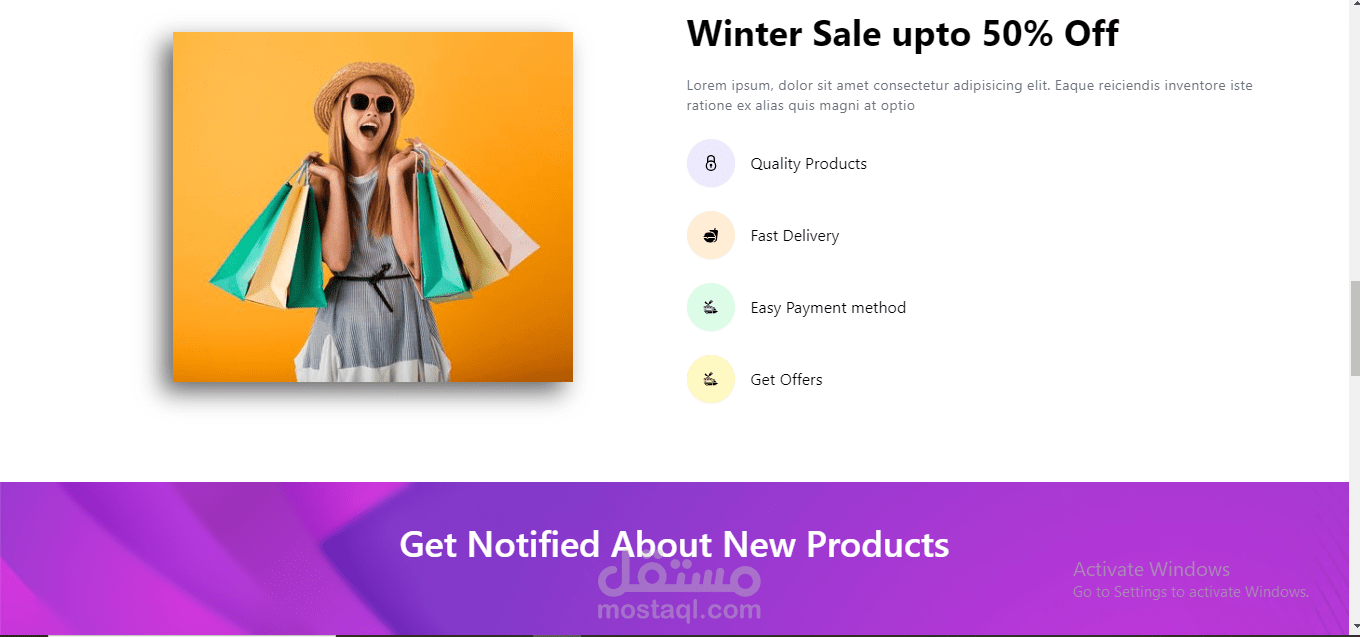The width and height of the screenshot is (1360, 637).
Task: Click the scrollbar down arrow
Action: pos(1354,628)
